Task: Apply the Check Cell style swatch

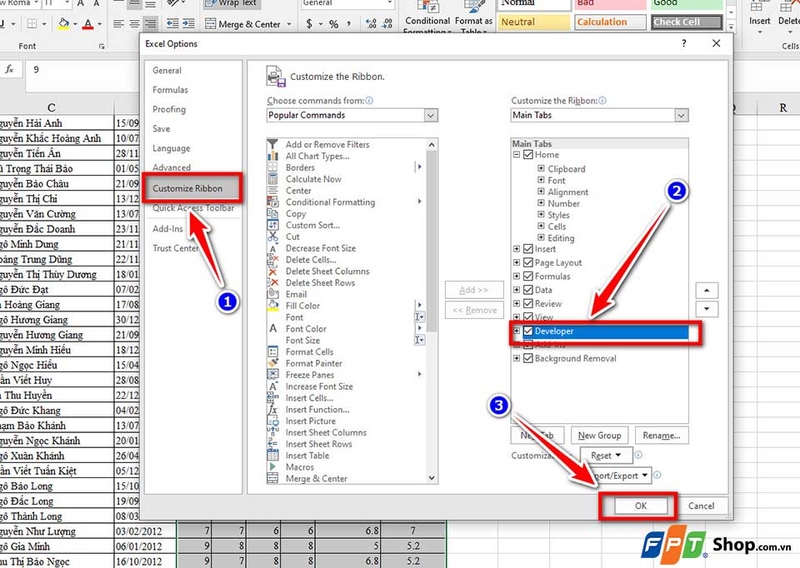Action: pos(687,22)
